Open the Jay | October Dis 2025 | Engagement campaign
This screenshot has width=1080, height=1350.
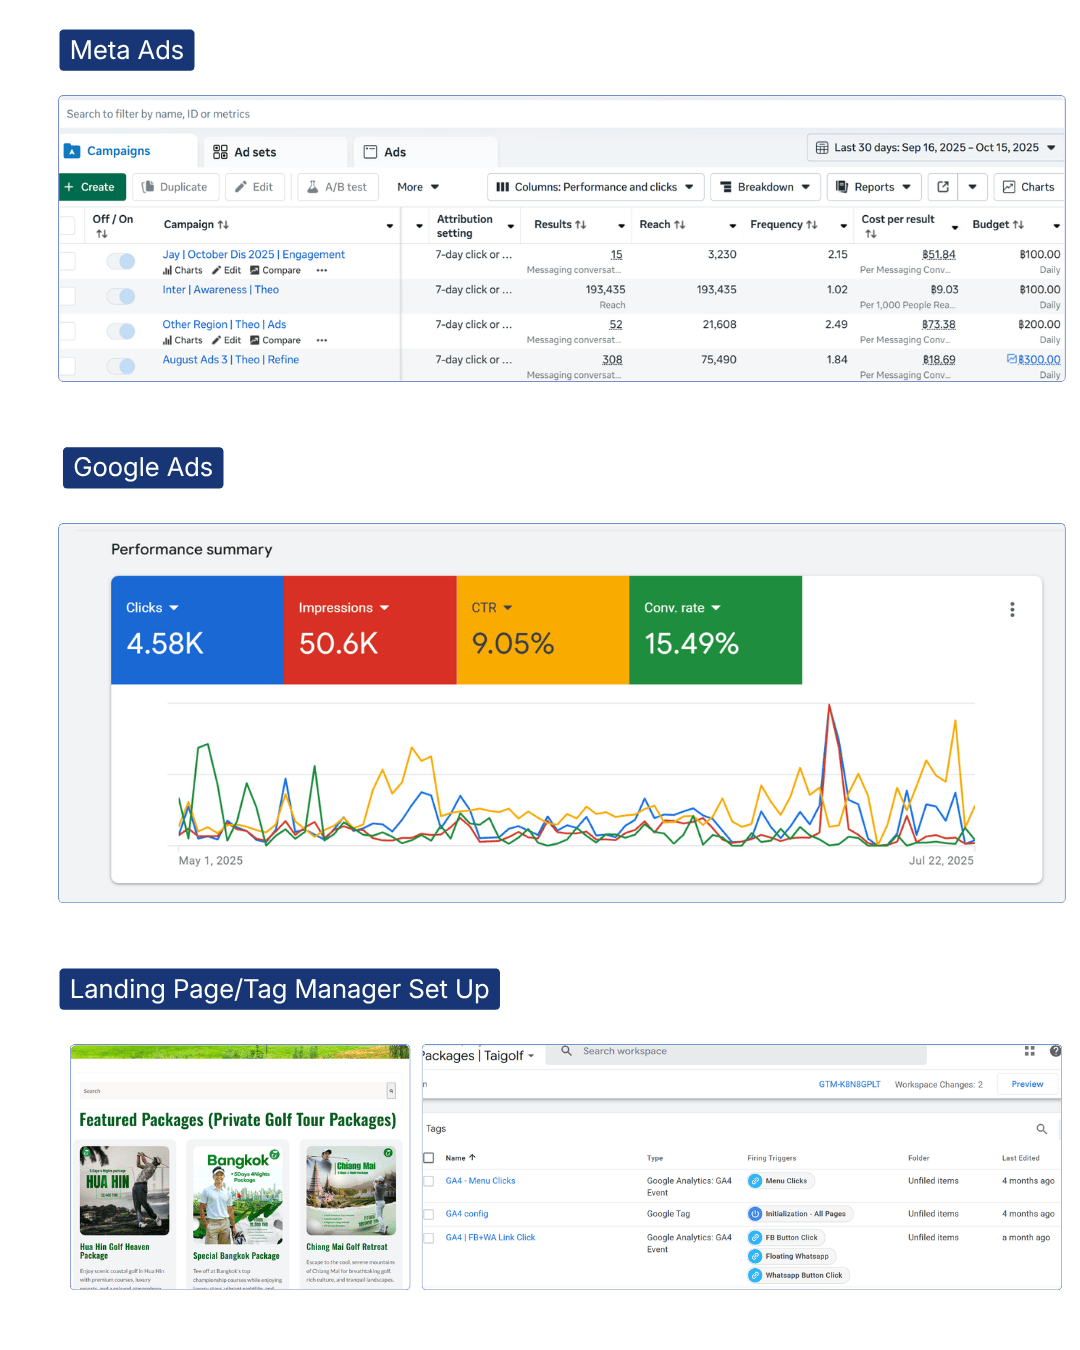[x=254, y=255]
